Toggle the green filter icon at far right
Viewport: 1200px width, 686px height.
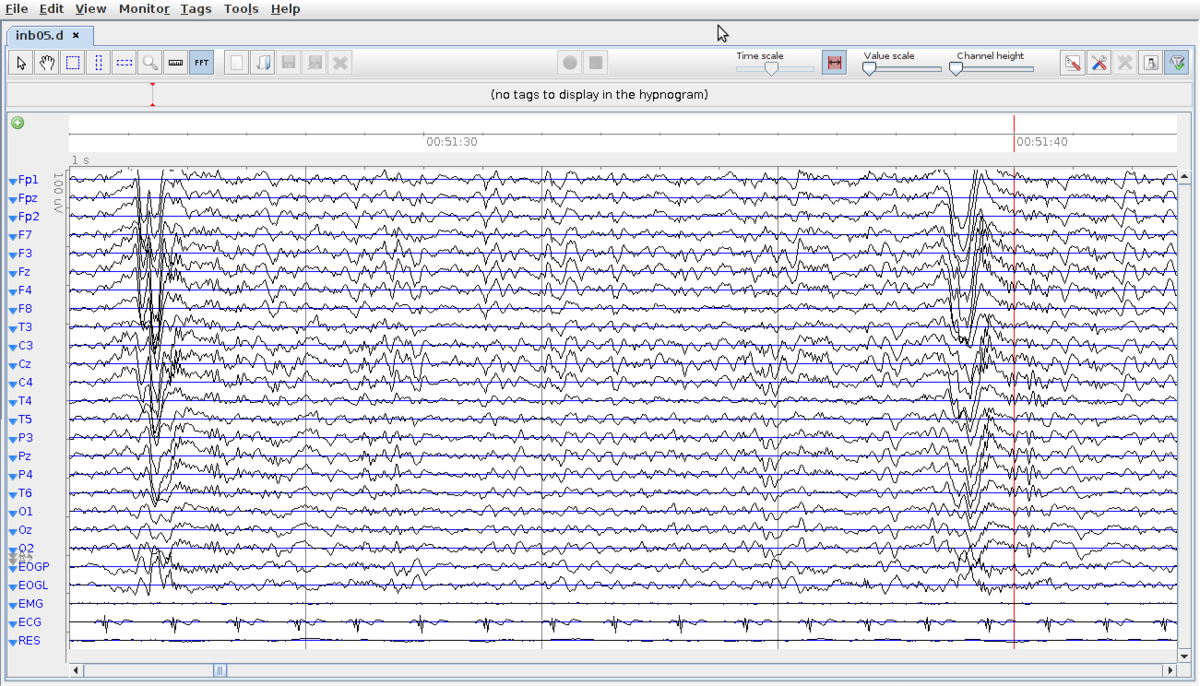click(1178, 62)
